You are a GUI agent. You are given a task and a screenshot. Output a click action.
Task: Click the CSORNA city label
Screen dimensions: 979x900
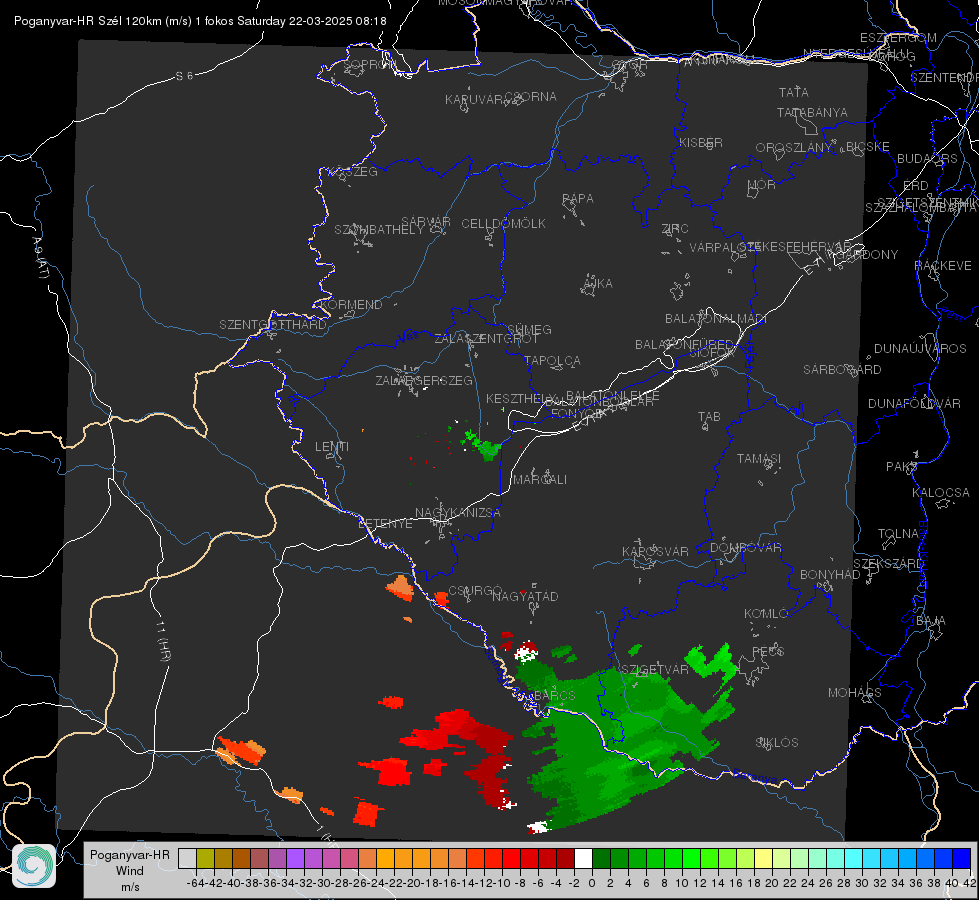coord(531,97)
